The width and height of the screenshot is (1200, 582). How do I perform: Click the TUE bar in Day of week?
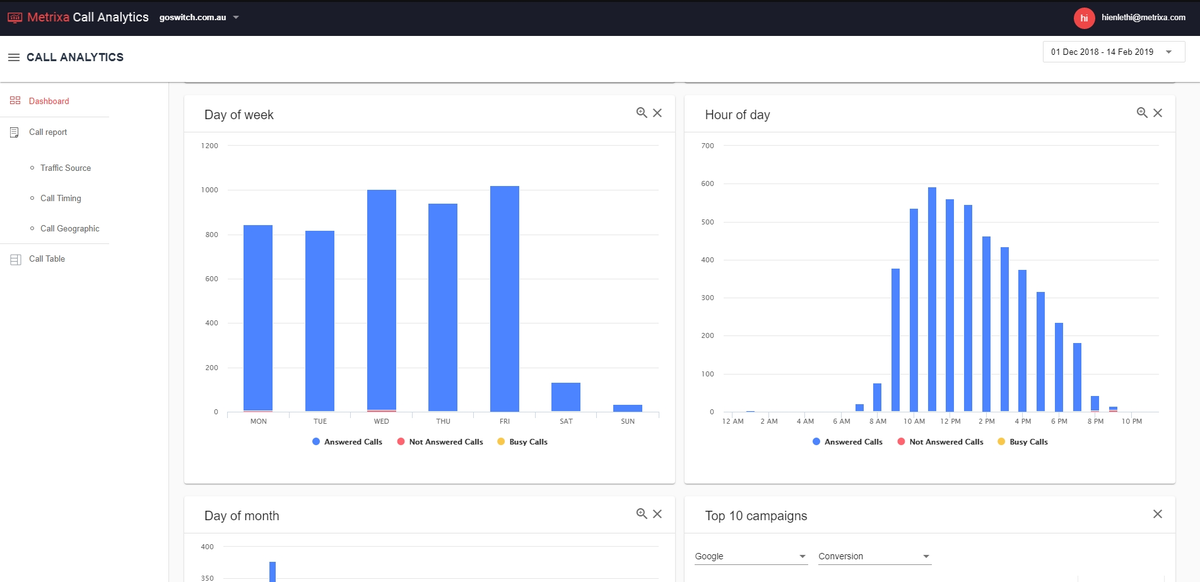click(320, 321)
